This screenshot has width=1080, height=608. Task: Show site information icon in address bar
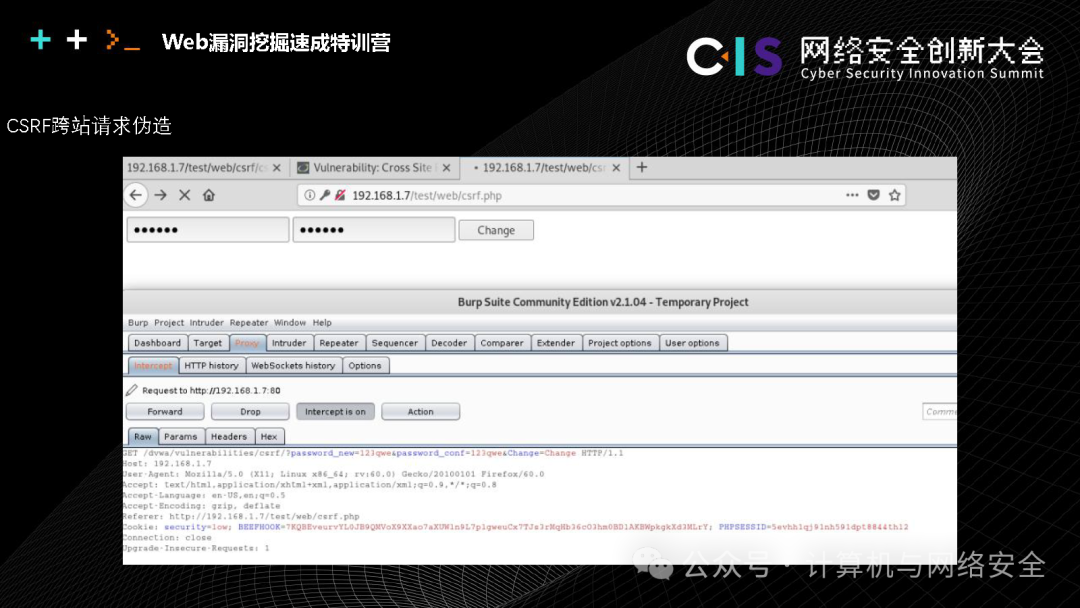310,196
